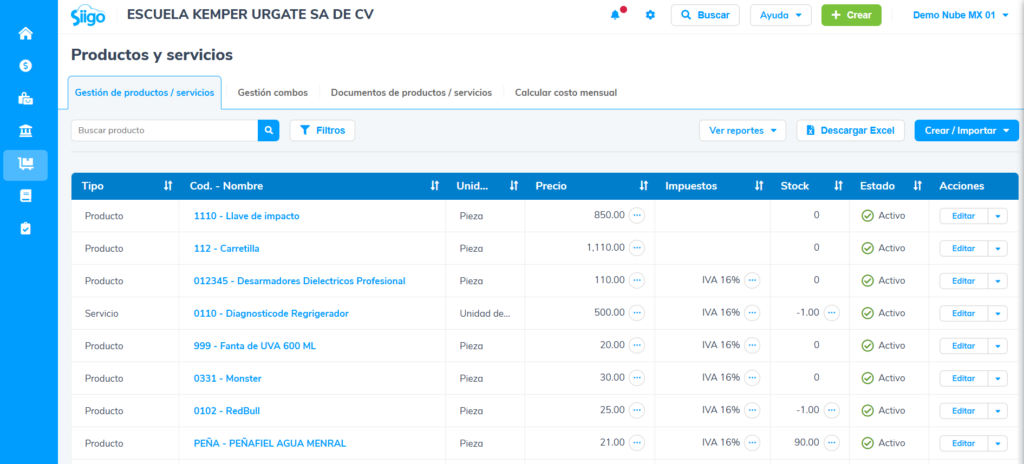
Task: Click the green Crear button
Action: pyautogui.click(x=852, y=15)
